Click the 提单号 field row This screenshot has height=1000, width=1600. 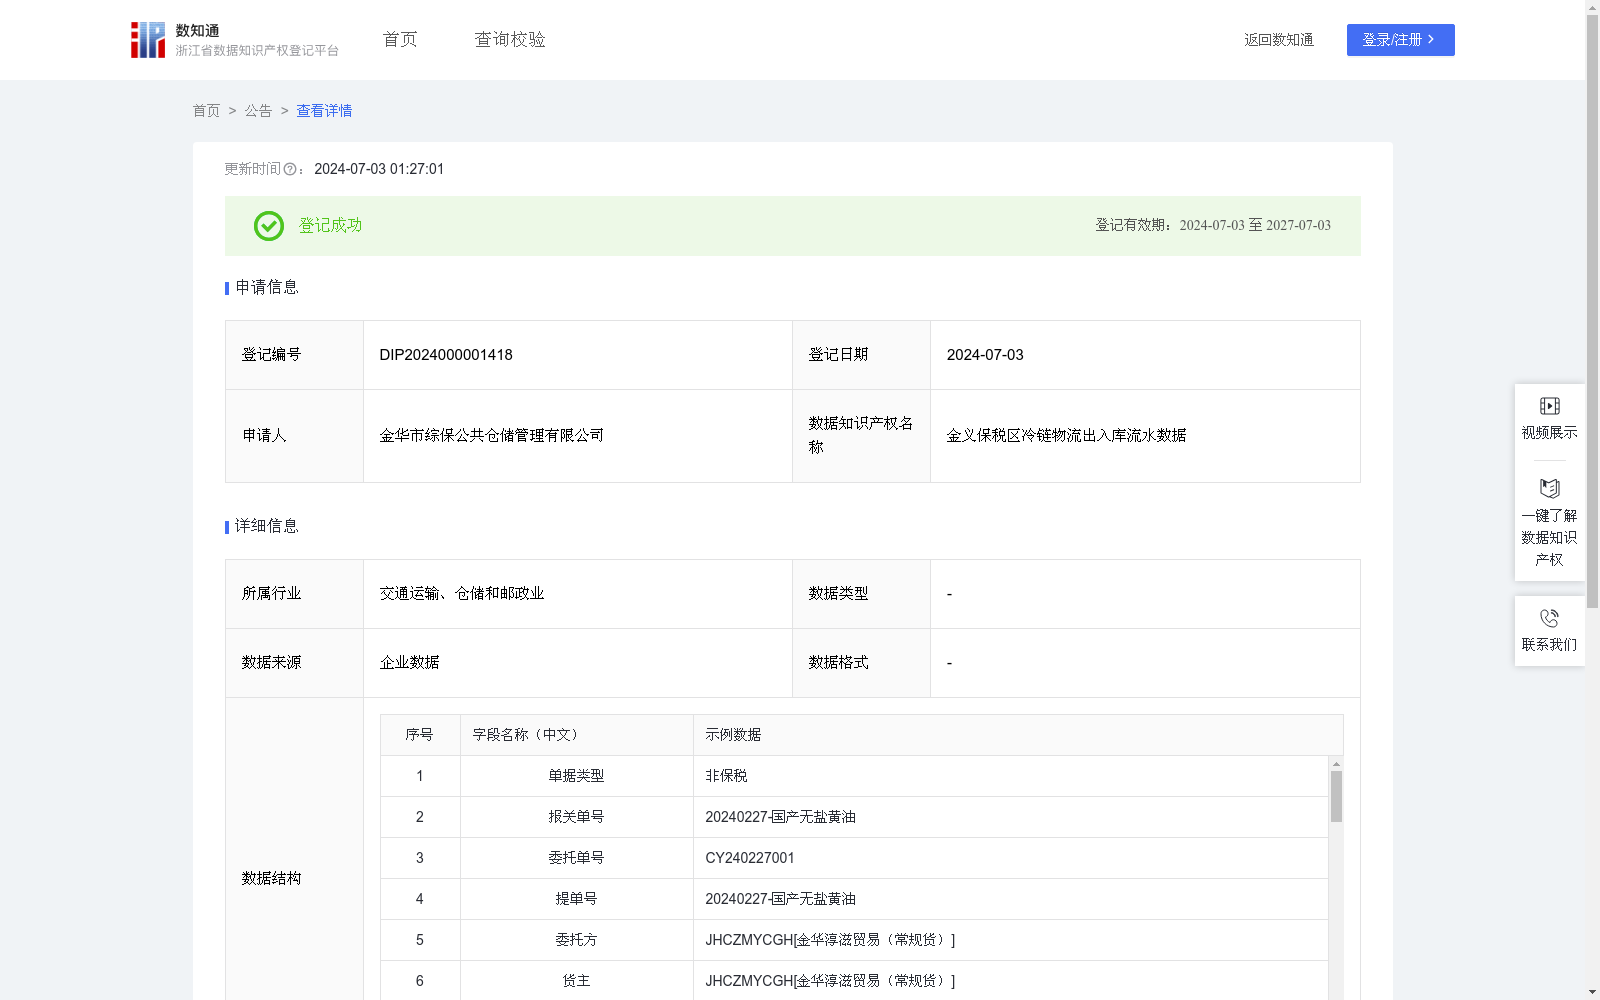coord(854,899)
